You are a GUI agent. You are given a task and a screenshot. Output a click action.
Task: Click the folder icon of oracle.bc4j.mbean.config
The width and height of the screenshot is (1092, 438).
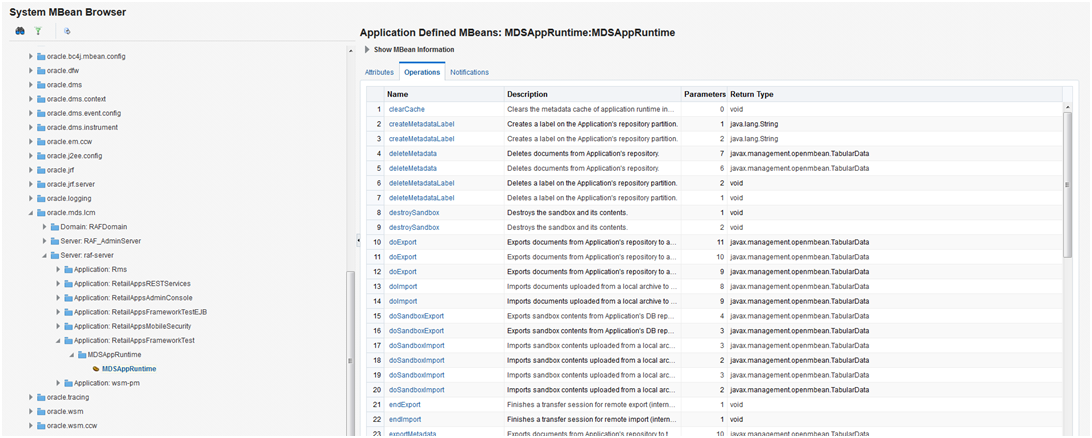(x=41, y=56)
